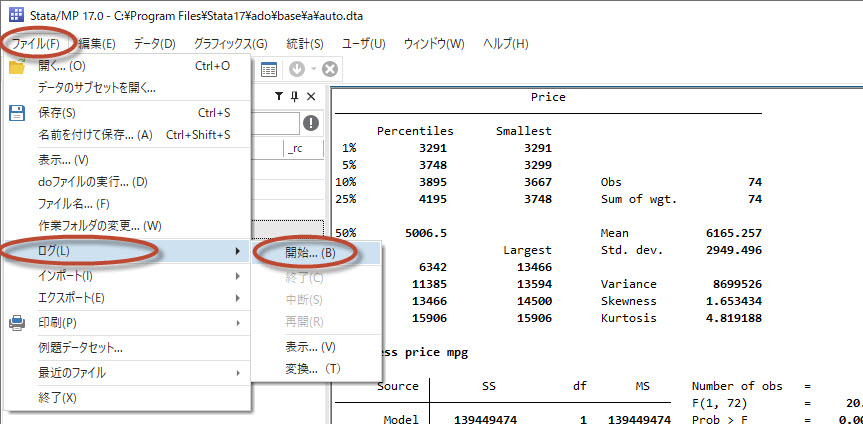Expand the インポート(I) submenu arrow
The height and width of the screenshot is (424, 863).
(238, 276)
